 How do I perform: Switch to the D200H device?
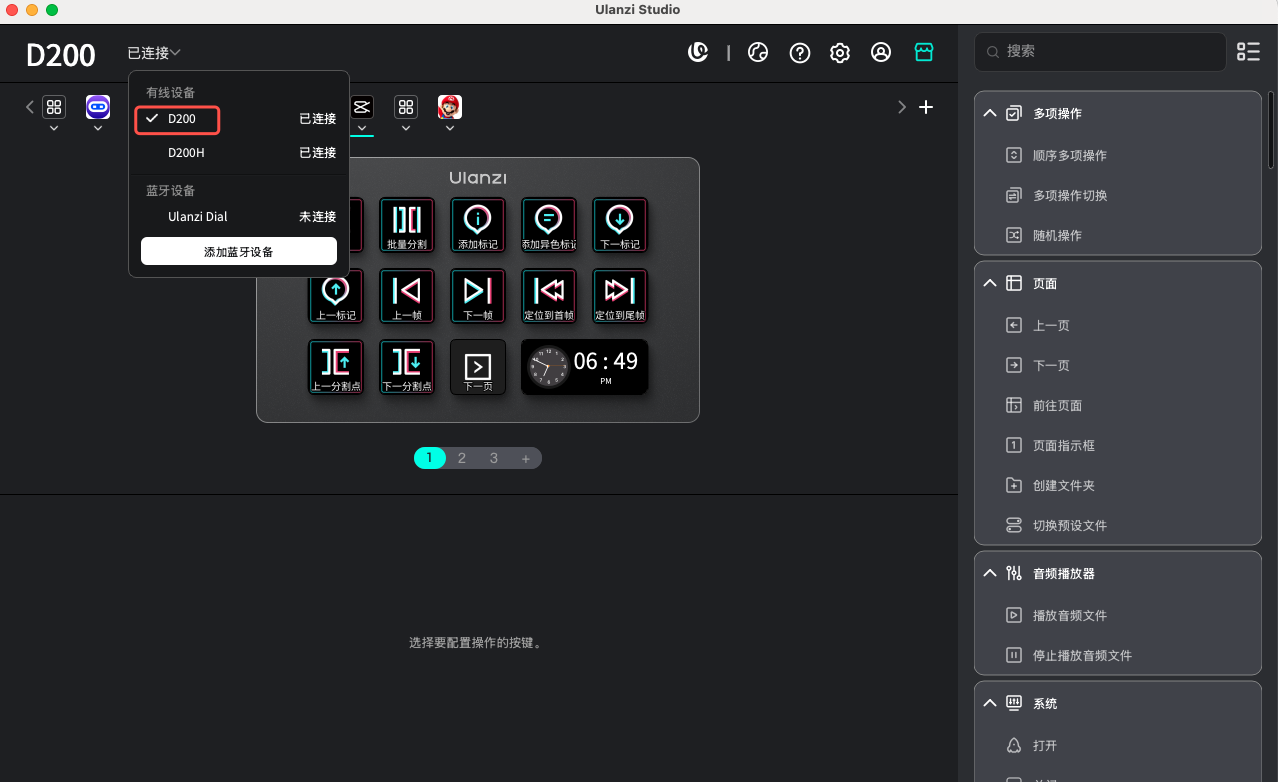click(x=186, y=153)
